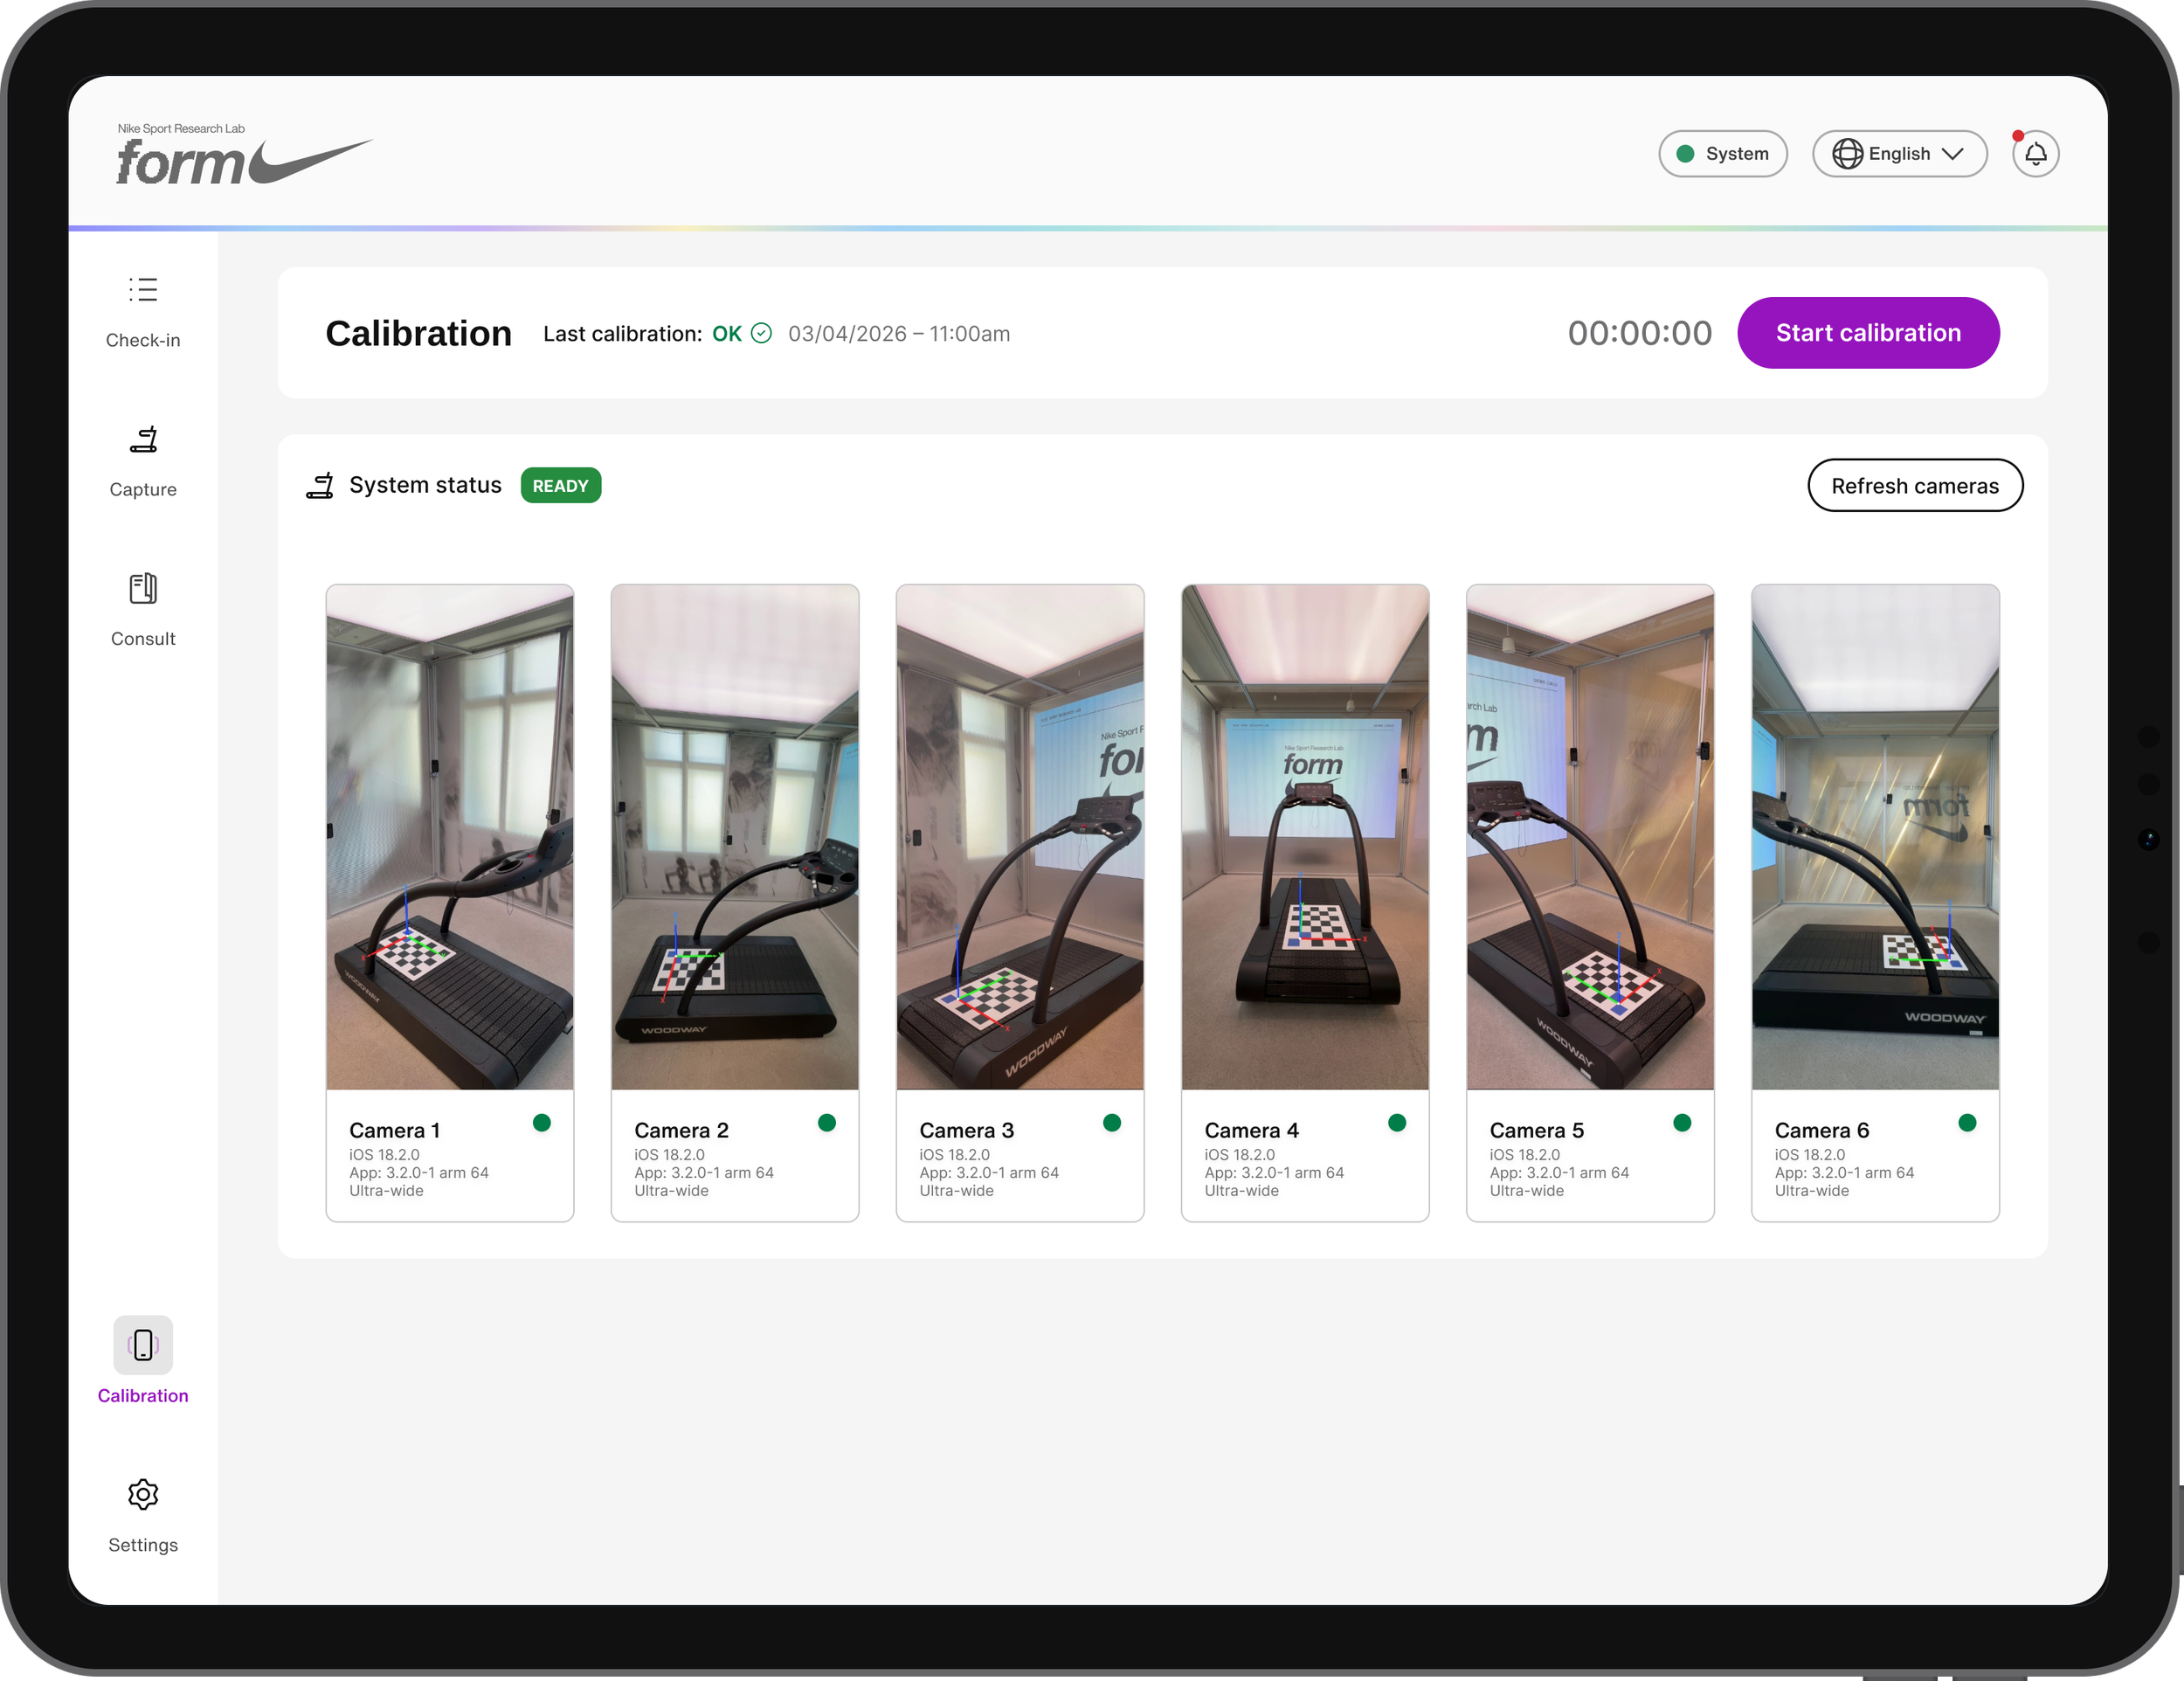Open the Camera 4 preview thumbnail
Screen dimensions: 2184x1681
1305,837
